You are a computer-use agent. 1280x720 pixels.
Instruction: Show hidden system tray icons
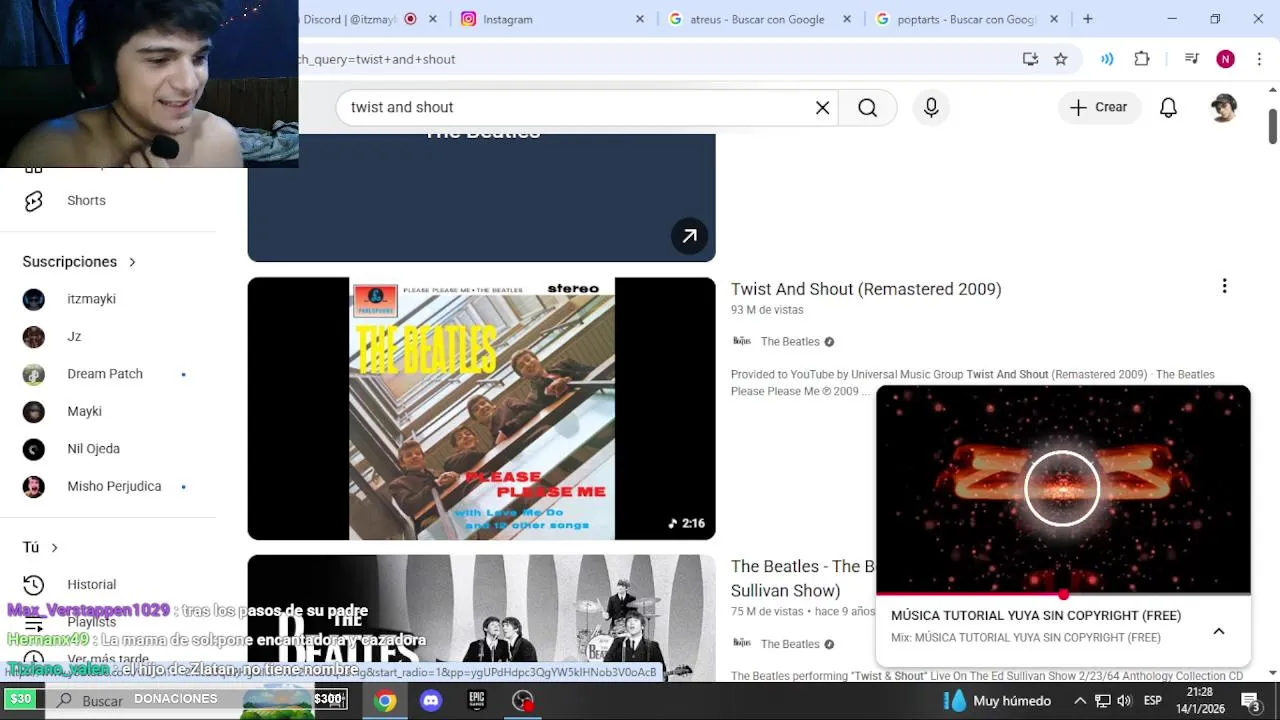(x=1080, y=701)
